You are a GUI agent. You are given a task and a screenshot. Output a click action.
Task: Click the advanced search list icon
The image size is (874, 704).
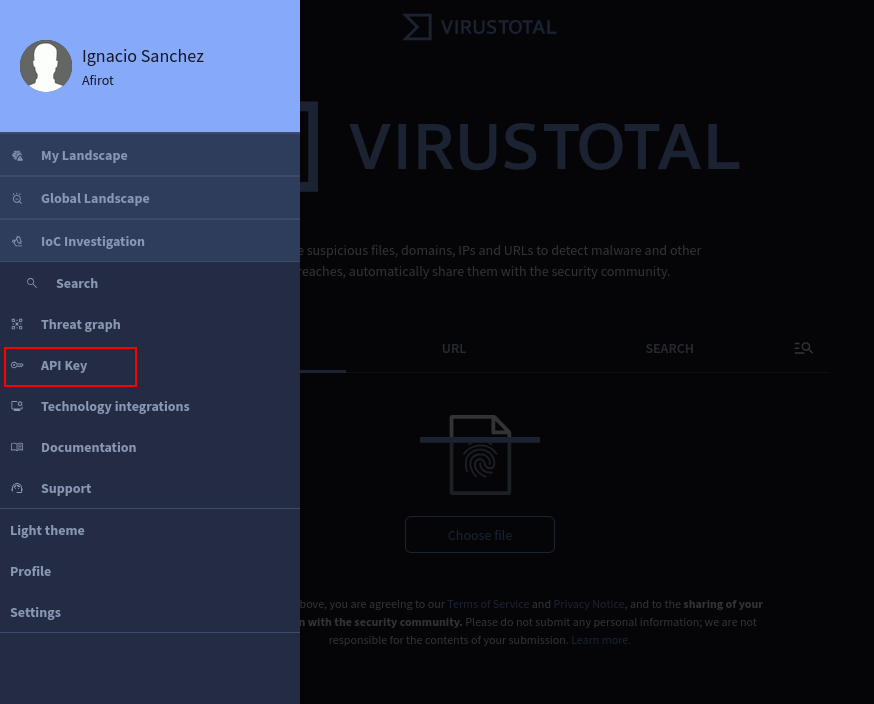[x=803, y=348]
